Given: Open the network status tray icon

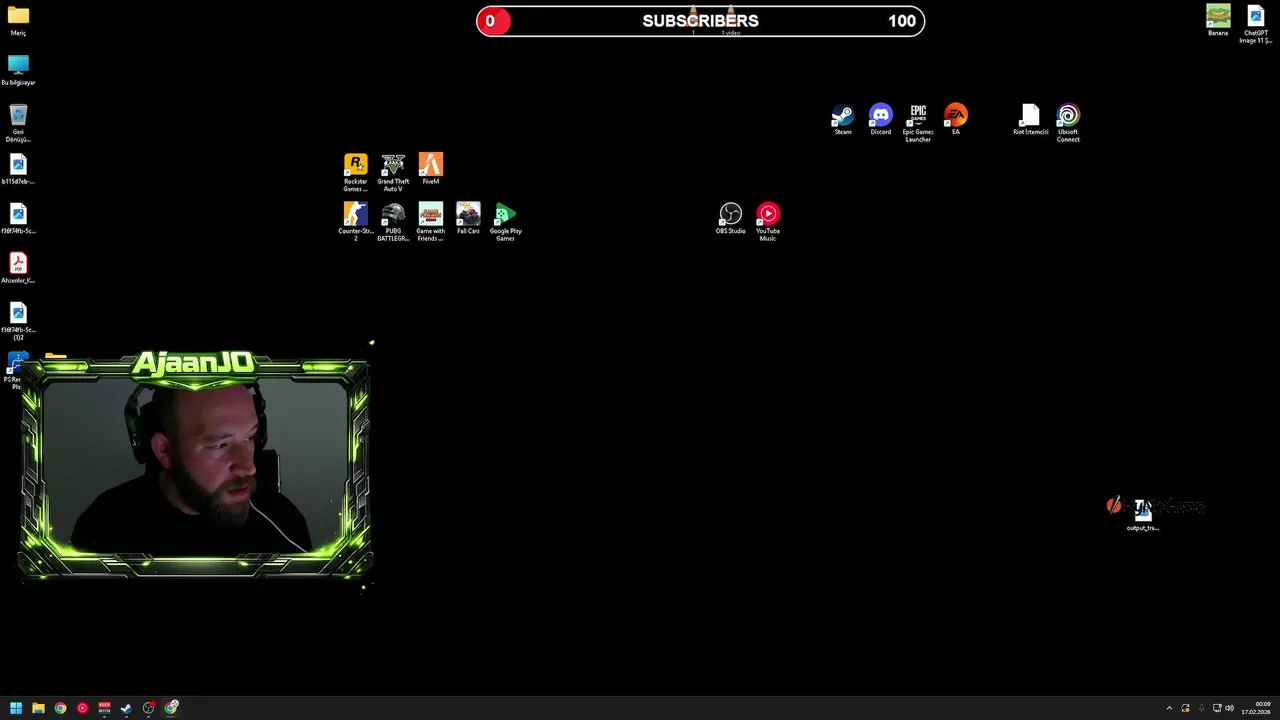Looking at the screenshot, I should point(1217,708).
